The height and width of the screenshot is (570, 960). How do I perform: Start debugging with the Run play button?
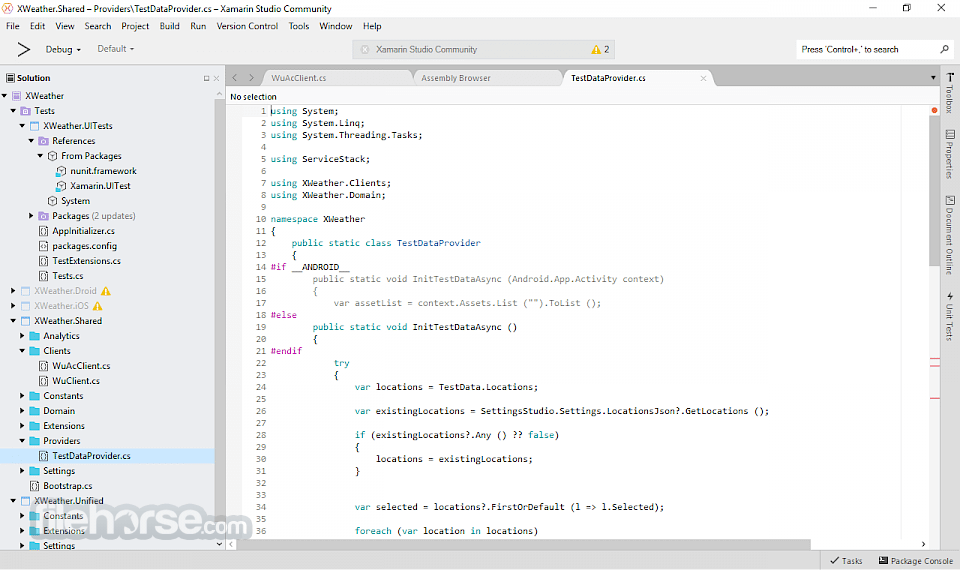point(23,50)
